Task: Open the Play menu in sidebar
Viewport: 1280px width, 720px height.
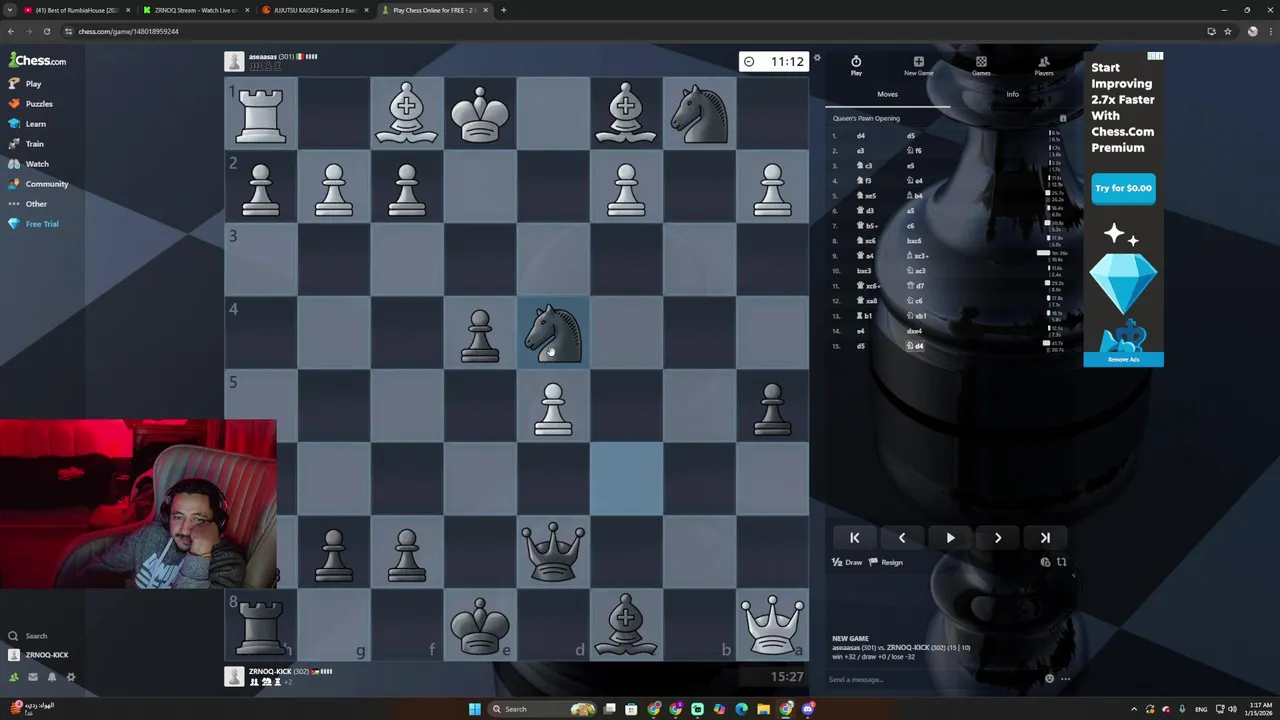Action: pos(25,84)
